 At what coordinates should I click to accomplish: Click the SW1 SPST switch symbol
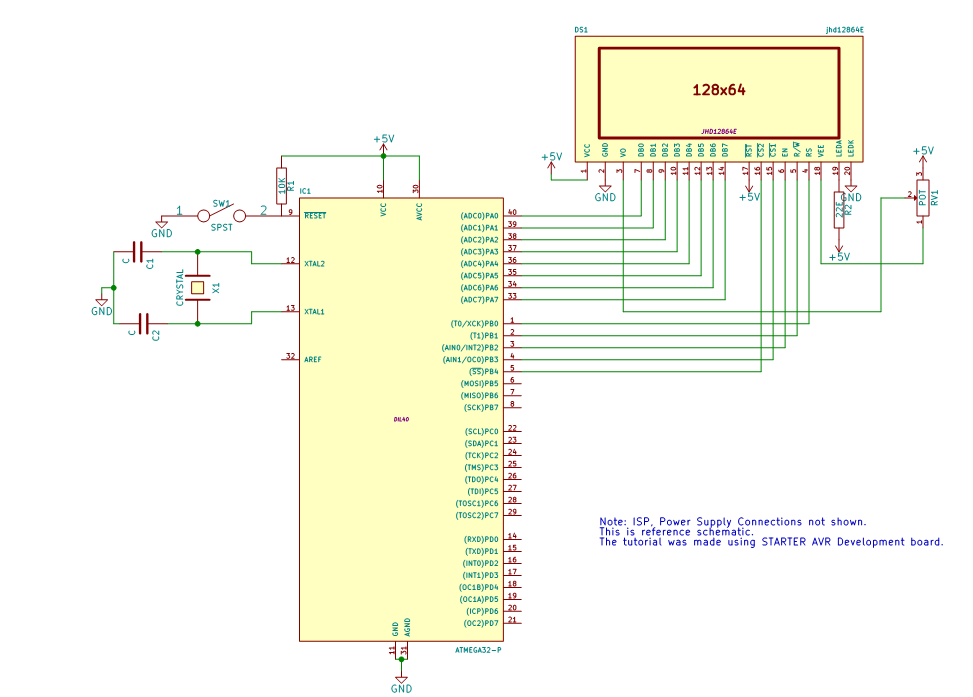tap(221, 213)
